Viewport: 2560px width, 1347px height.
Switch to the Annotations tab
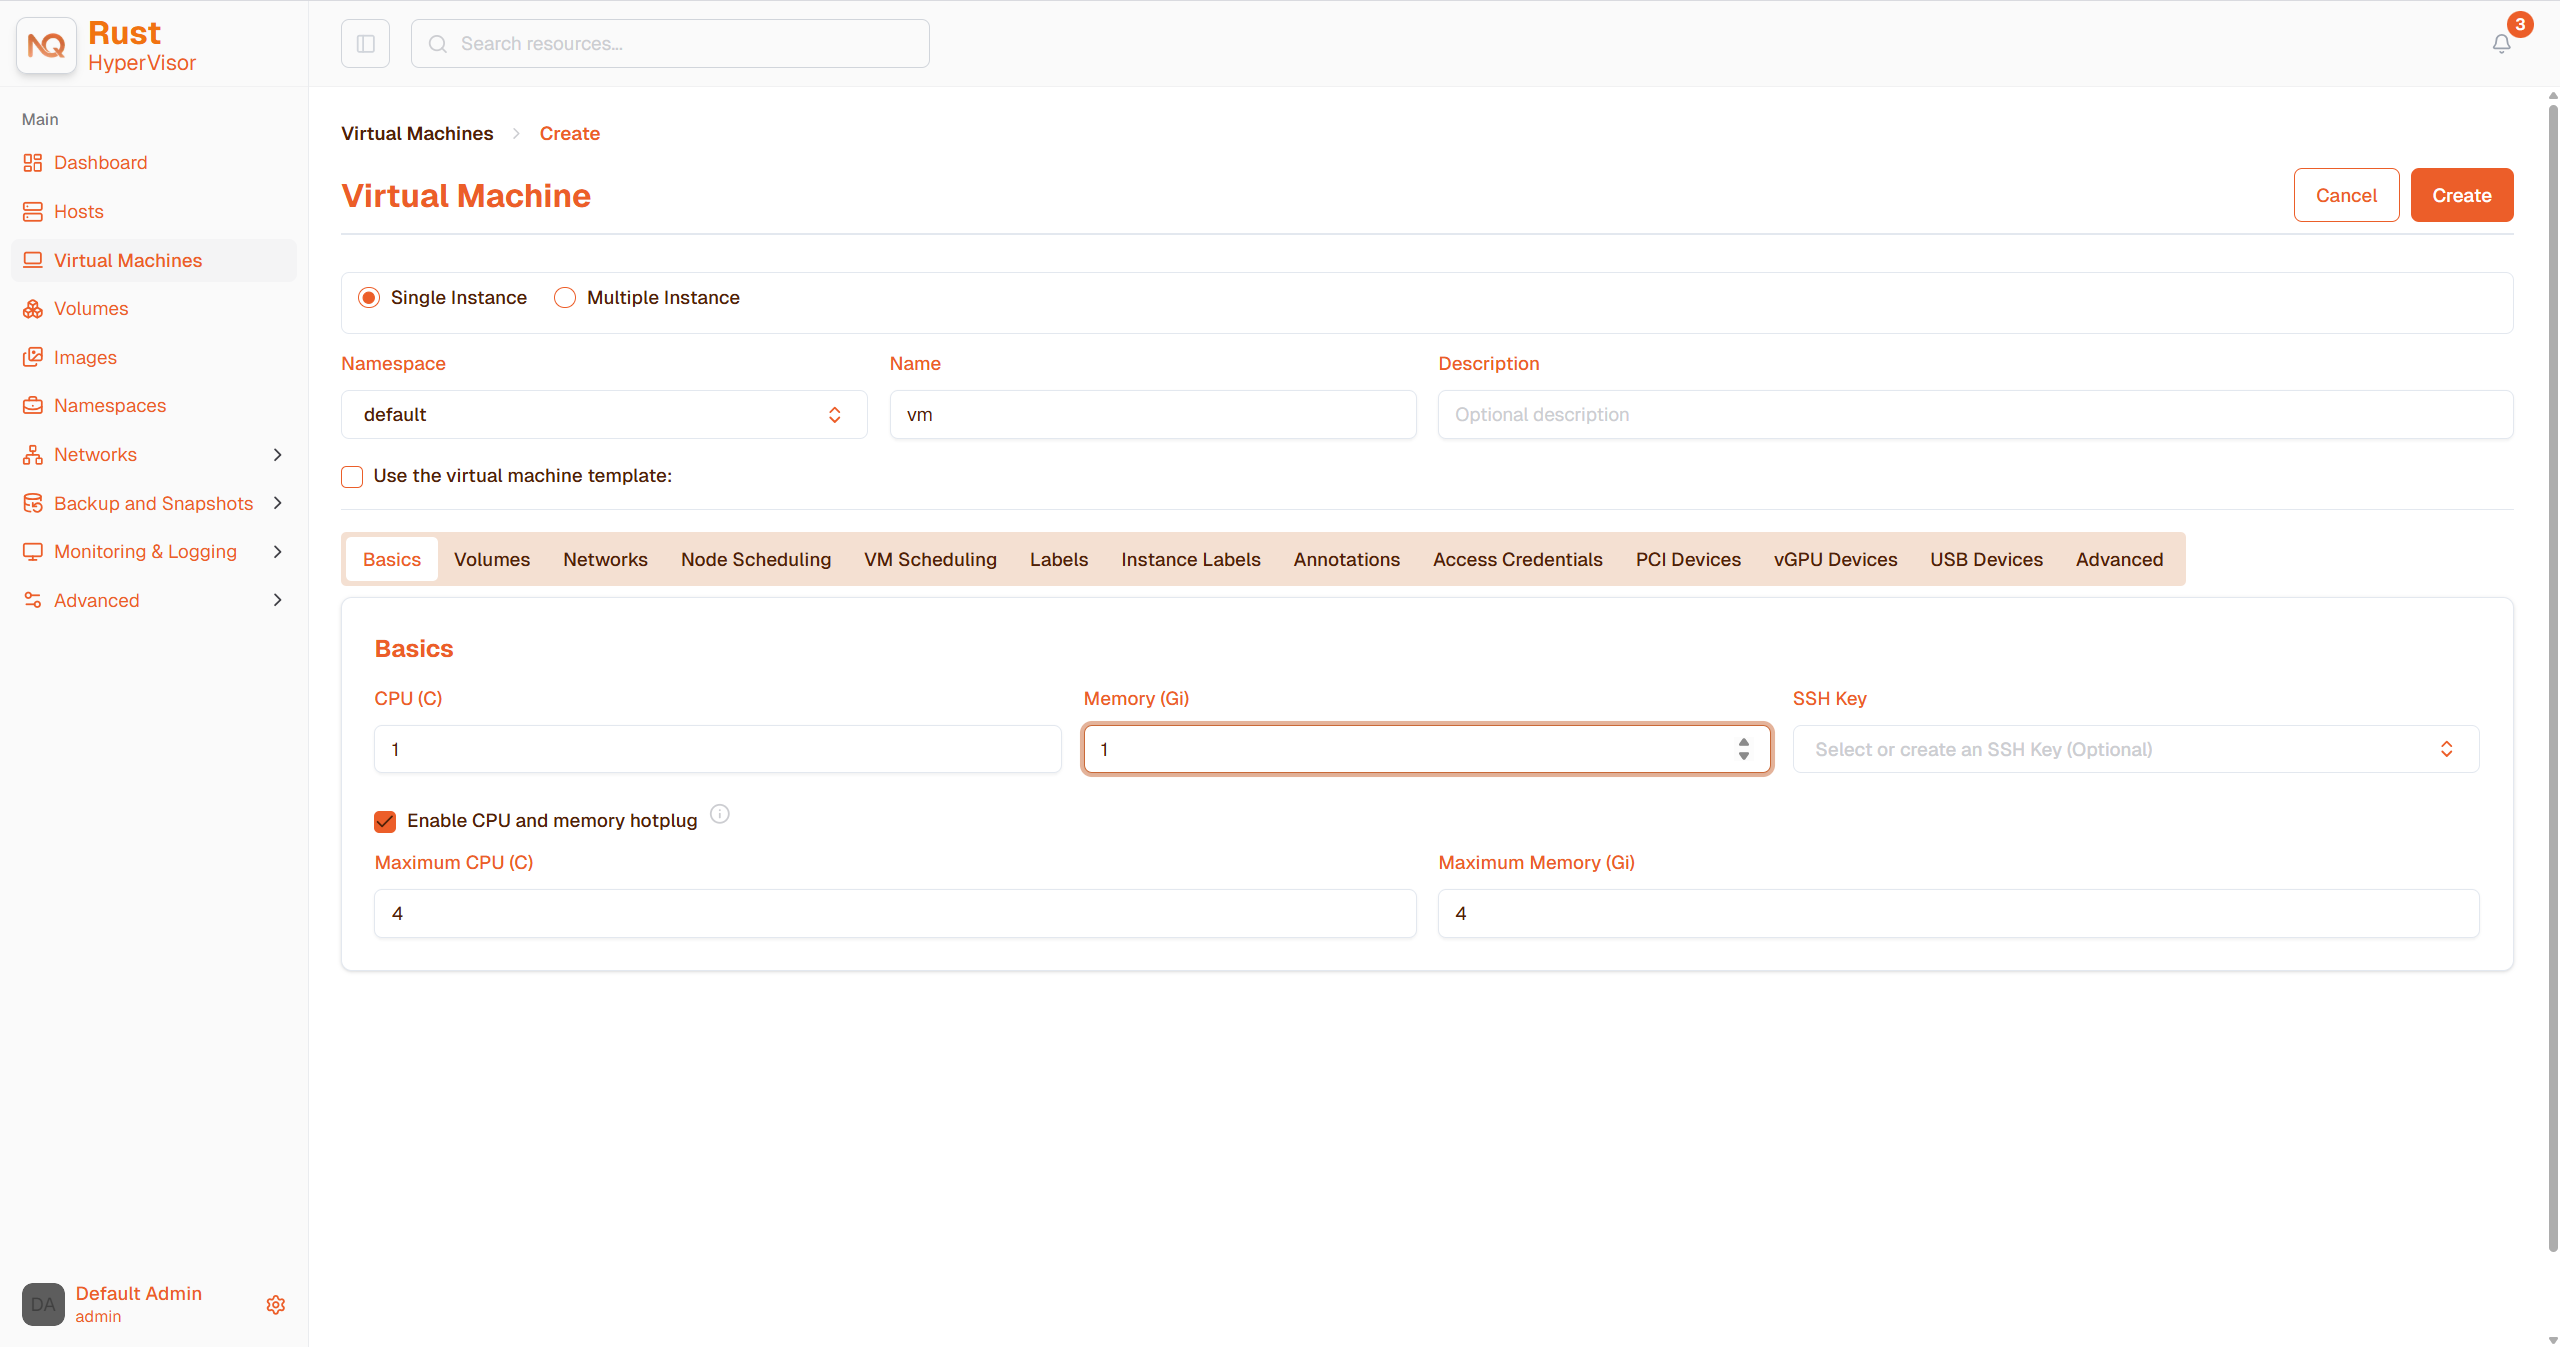(1346, 560)
